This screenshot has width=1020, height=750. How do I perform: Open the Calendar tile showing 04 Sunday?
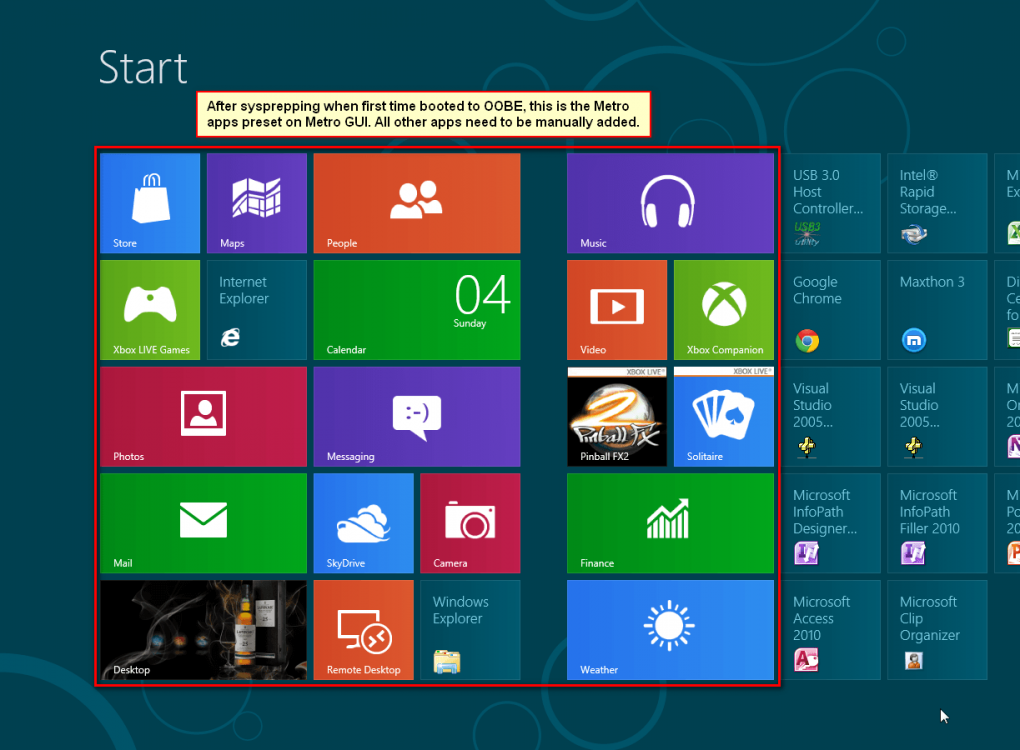pyautogui.click(x=416, y=309)
